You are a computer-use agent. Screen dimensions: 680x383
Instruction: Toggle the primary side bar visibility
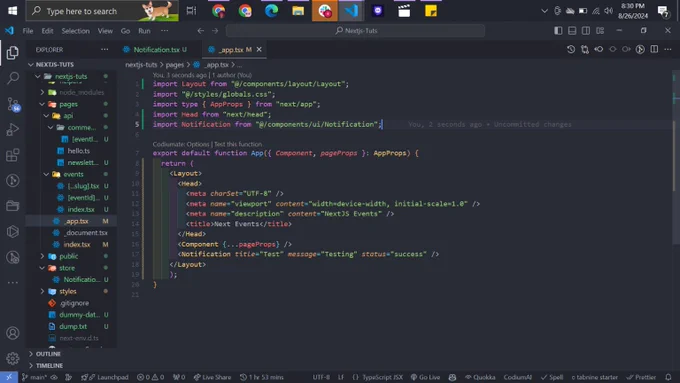click(558, 31)
